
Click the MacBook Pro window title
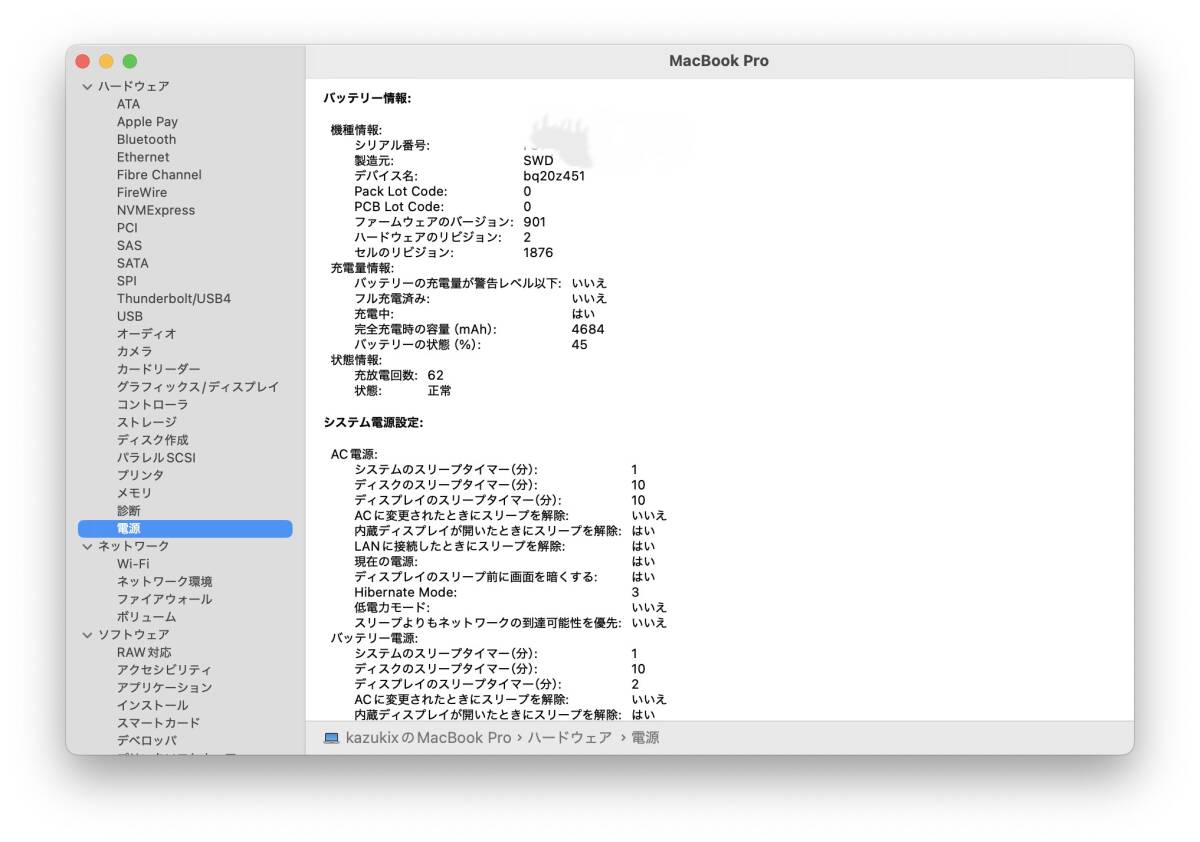[x=719, y=61]
